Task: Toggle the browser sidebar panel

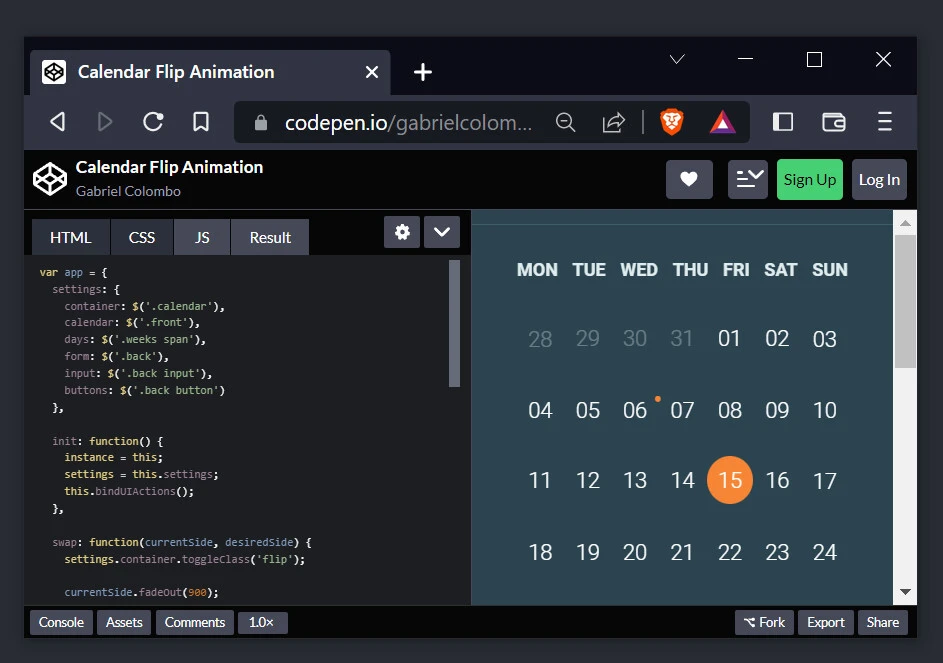Action: point(783,122)
